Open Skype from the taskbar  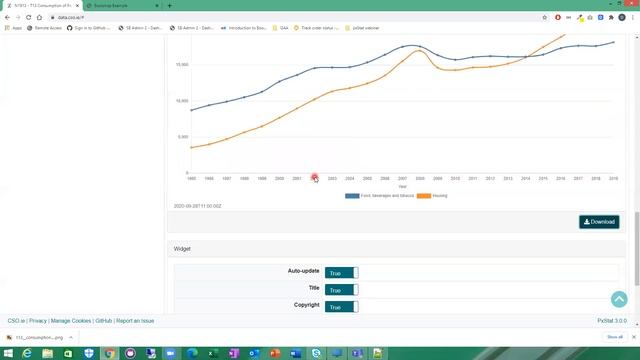pyautogui.click(x=316, y=353)
